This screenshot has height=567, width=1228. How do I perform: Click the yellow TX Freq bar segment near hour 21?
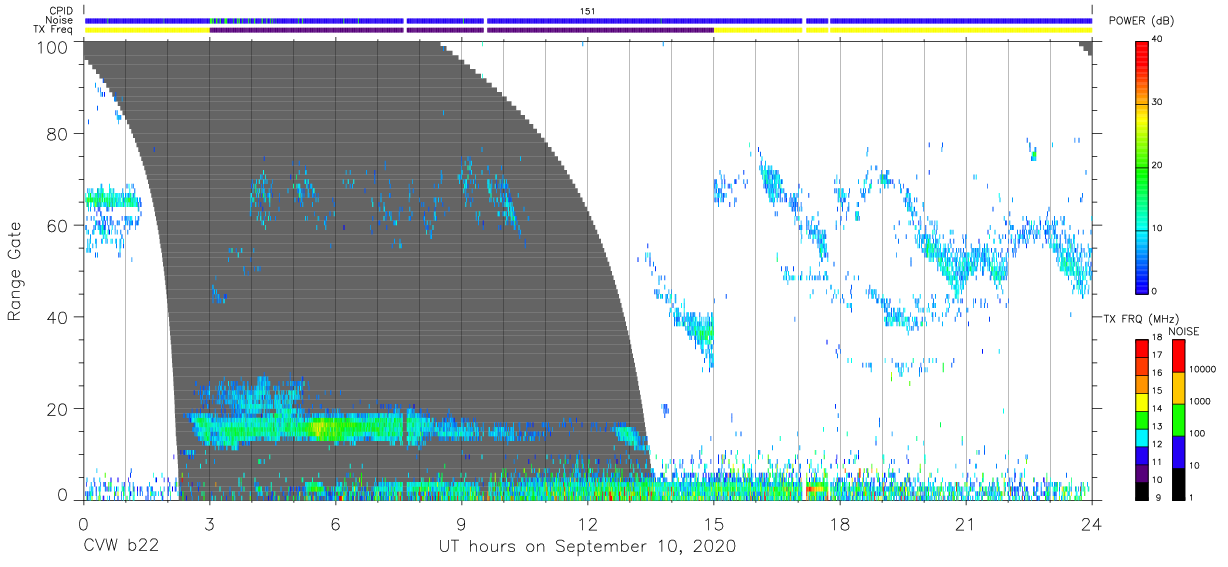tap(961, 30)
